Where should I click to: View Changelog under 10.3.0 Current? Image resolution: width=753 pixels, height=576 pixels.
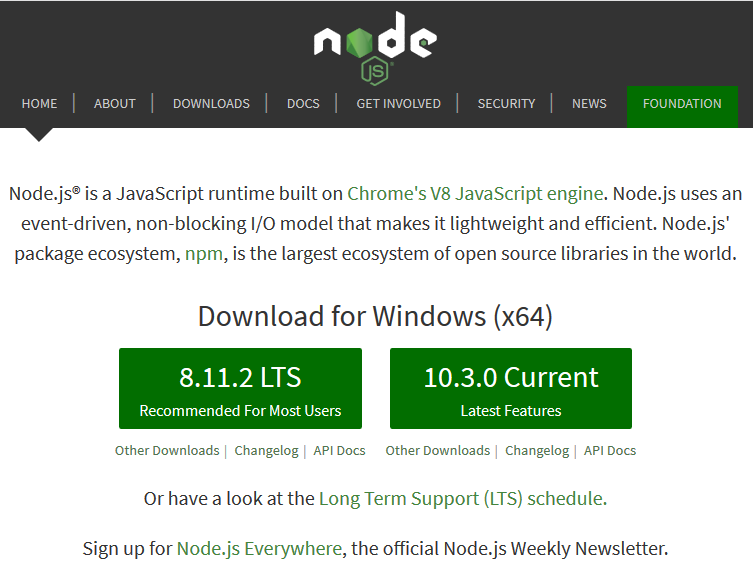[x=537, y=451]
